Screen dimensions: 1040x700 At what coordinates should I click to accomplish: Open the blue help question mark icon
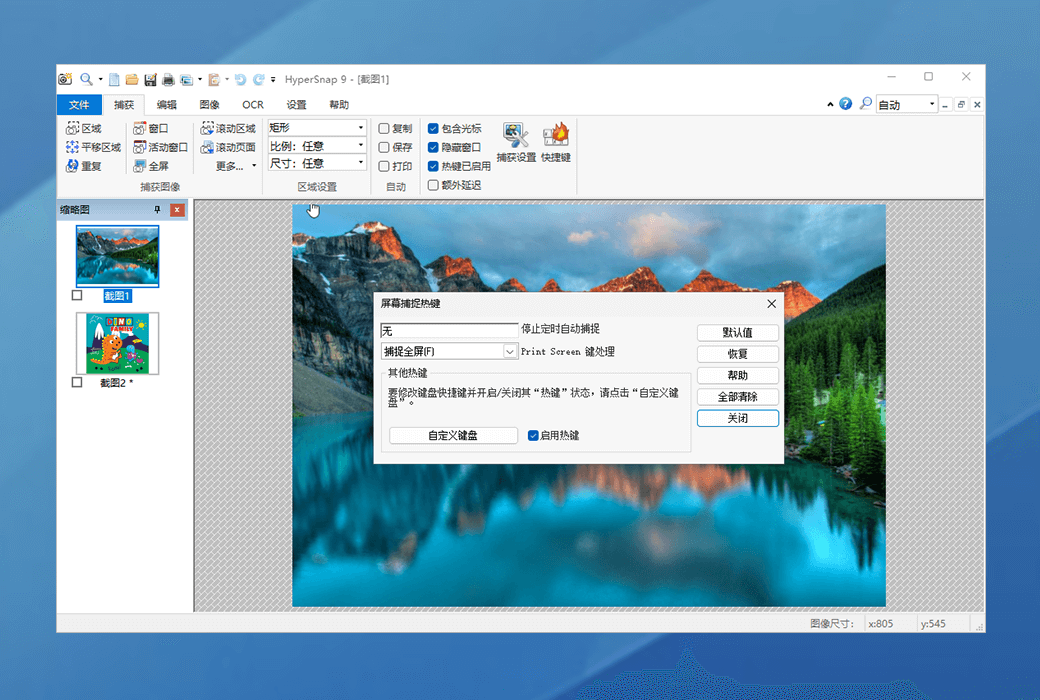click(x=846, y=104)
